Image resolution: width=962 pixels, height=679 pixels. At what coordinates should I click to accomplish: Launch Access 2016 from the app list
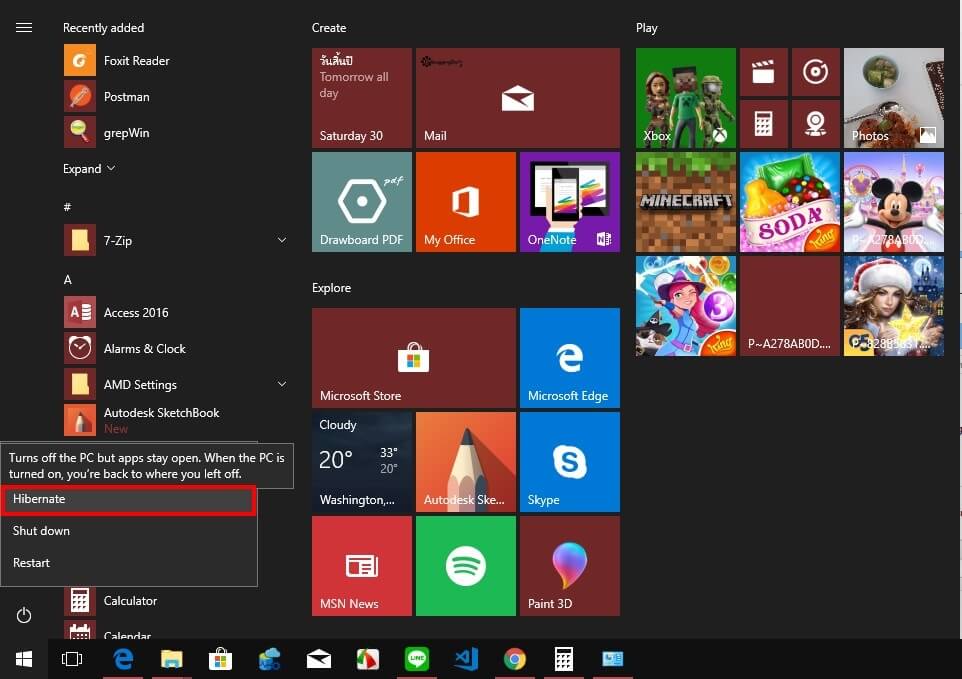click(x=175, y=313)
